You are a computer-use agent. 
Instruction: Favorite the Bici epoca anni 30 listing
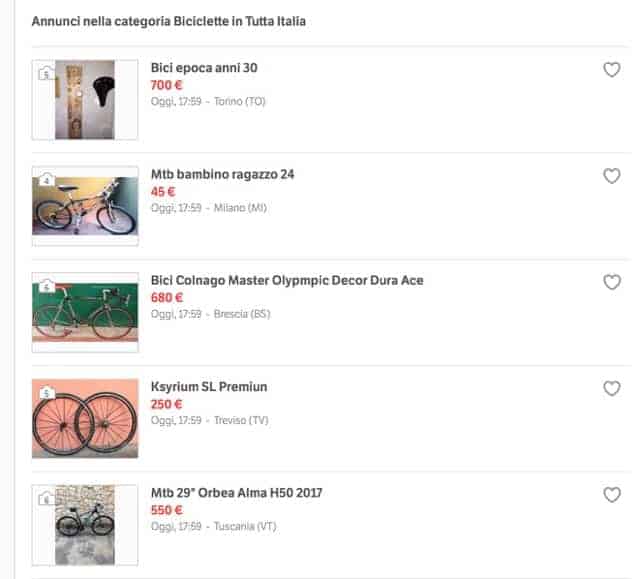[612, 70]
